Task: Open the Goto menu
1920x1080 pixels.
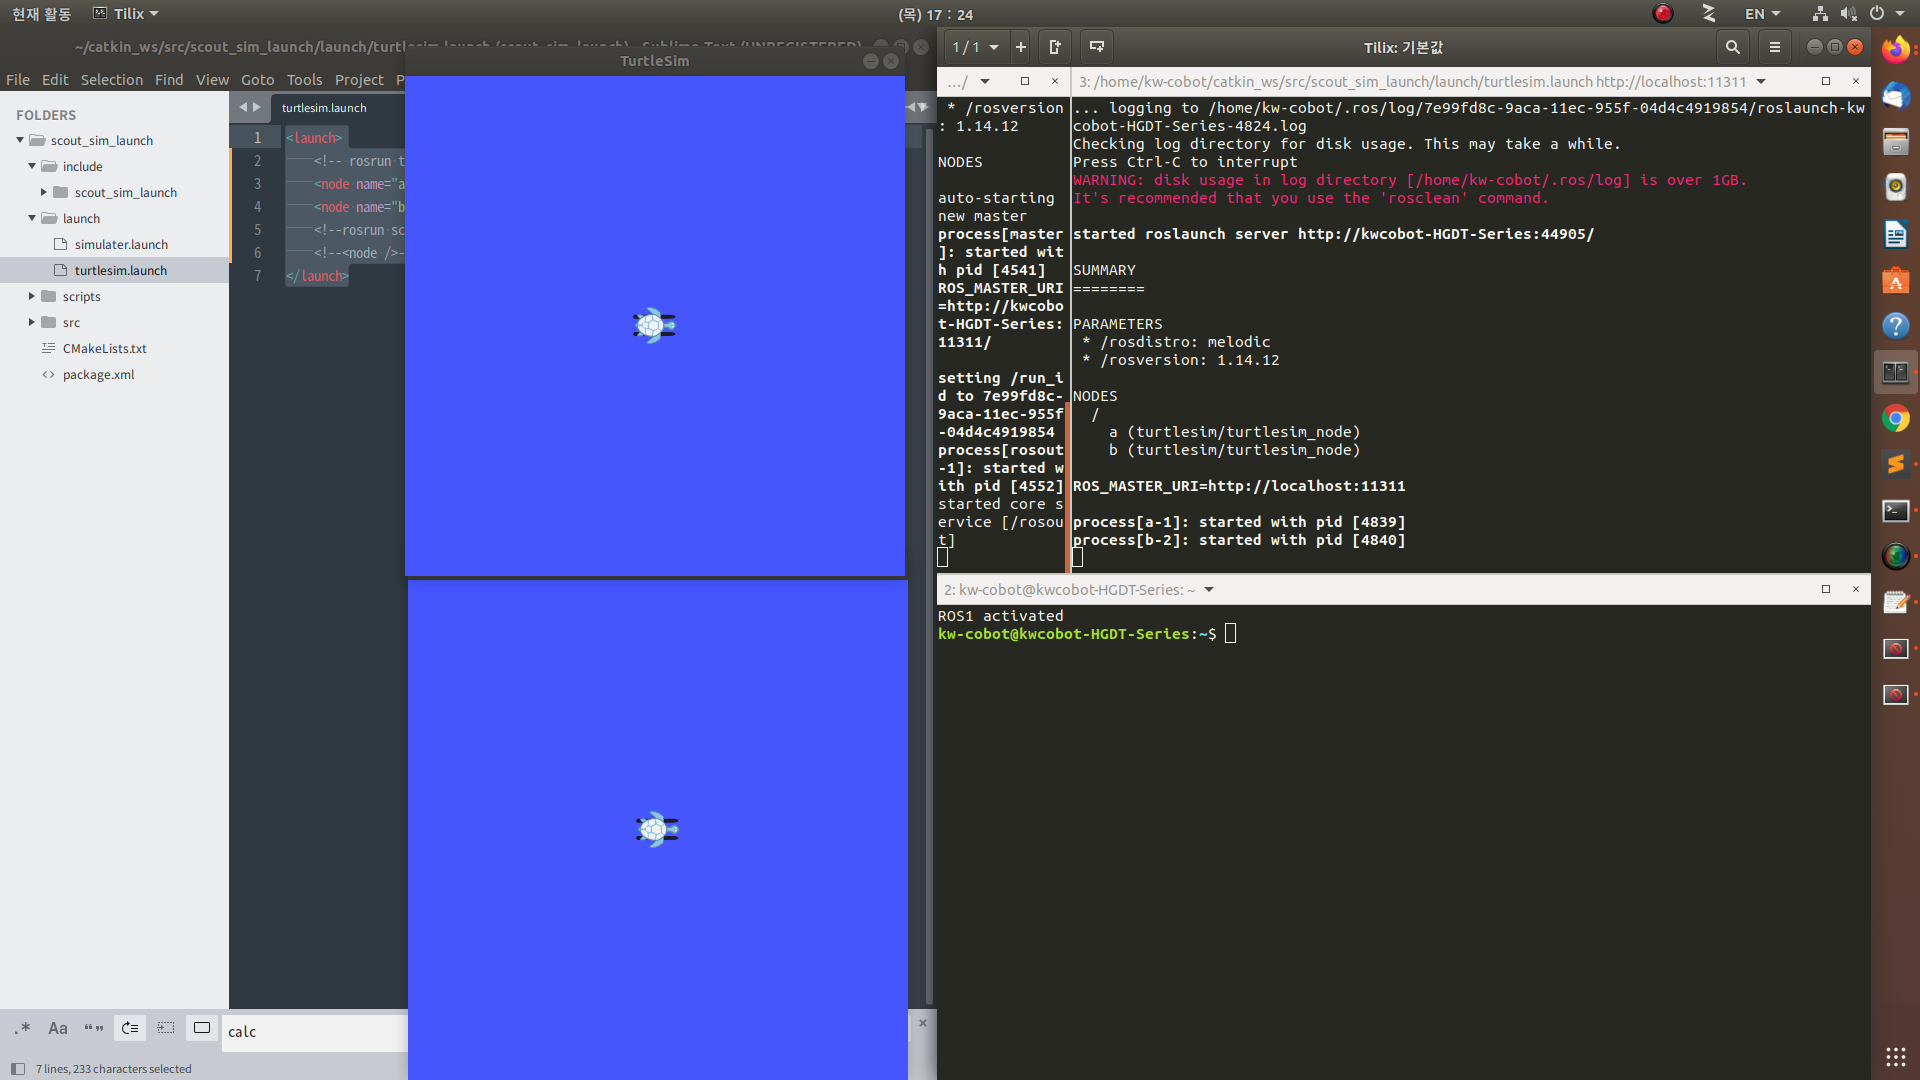Action: tap(257, 80)
